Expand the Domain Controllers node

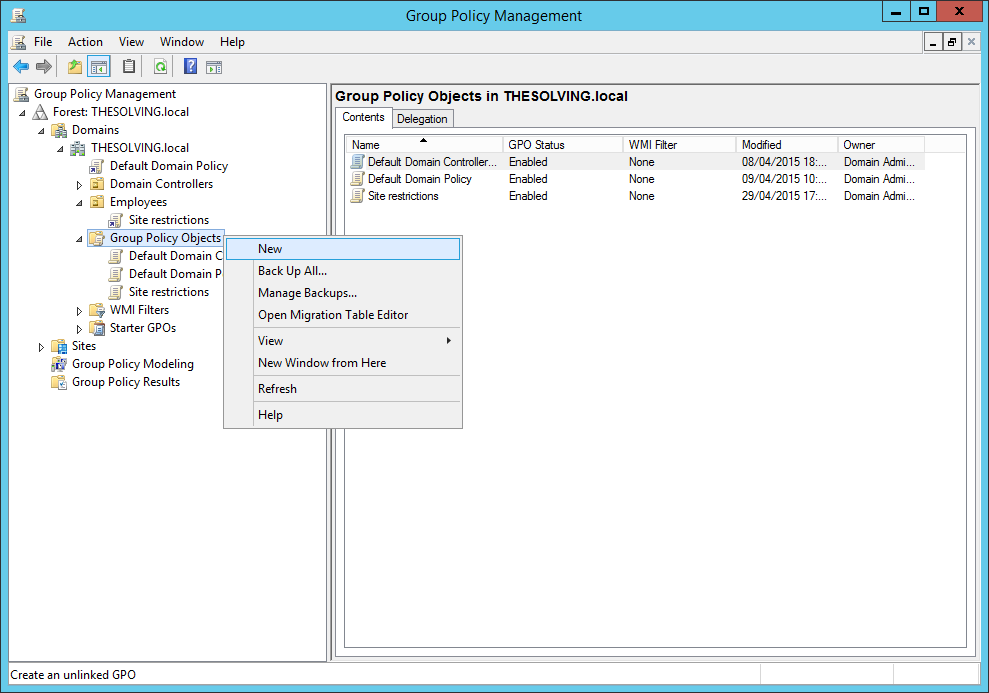click(79, 185)
